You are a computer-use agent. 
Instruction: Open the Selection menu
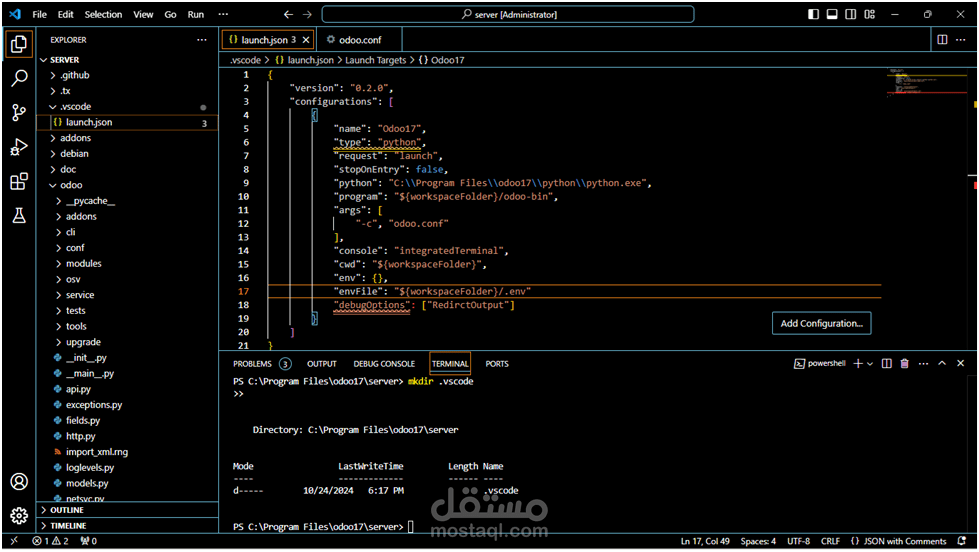(103, 14)
